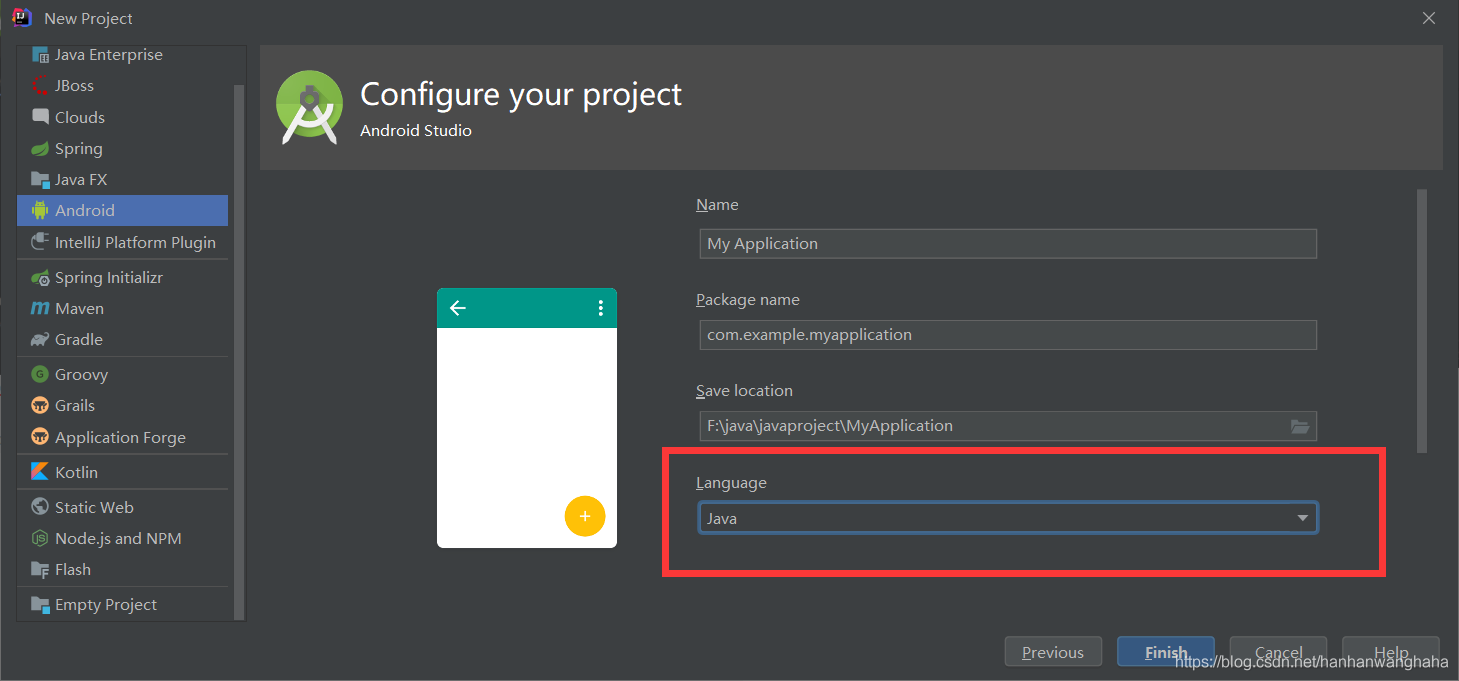
Task: Click the Groovy project type icon
Action: pyautogui.click(x=39, y=374)
